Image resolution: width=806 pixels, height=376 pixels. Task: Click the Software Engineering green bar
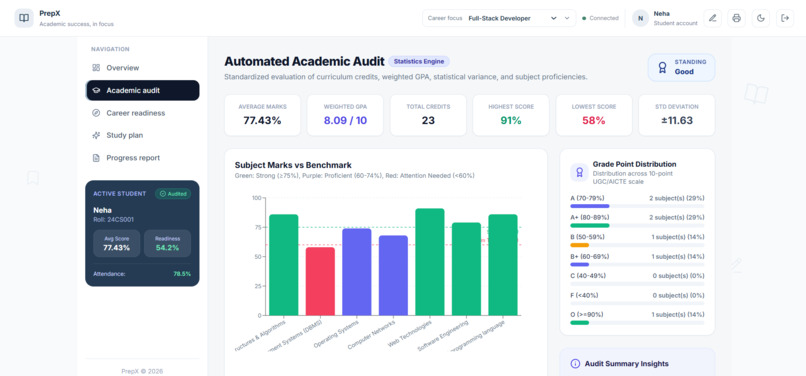[466, 269]
